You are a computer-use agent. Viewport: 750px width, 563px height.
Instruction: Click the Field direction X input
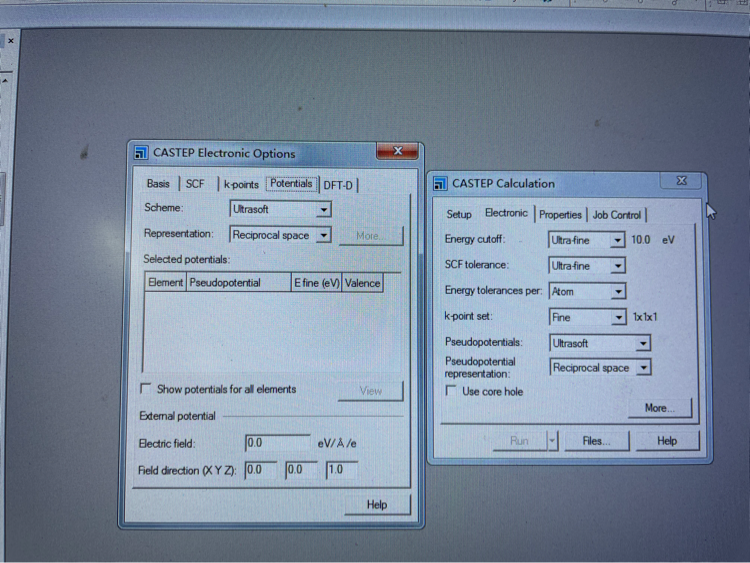[x=261, y=470]
